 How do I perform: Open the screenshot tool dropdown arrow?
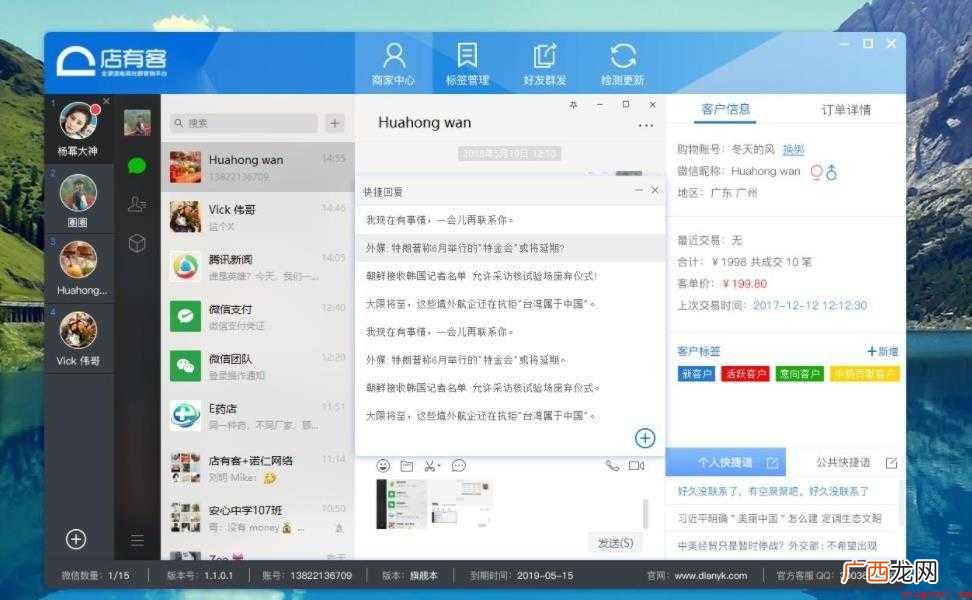439,465
